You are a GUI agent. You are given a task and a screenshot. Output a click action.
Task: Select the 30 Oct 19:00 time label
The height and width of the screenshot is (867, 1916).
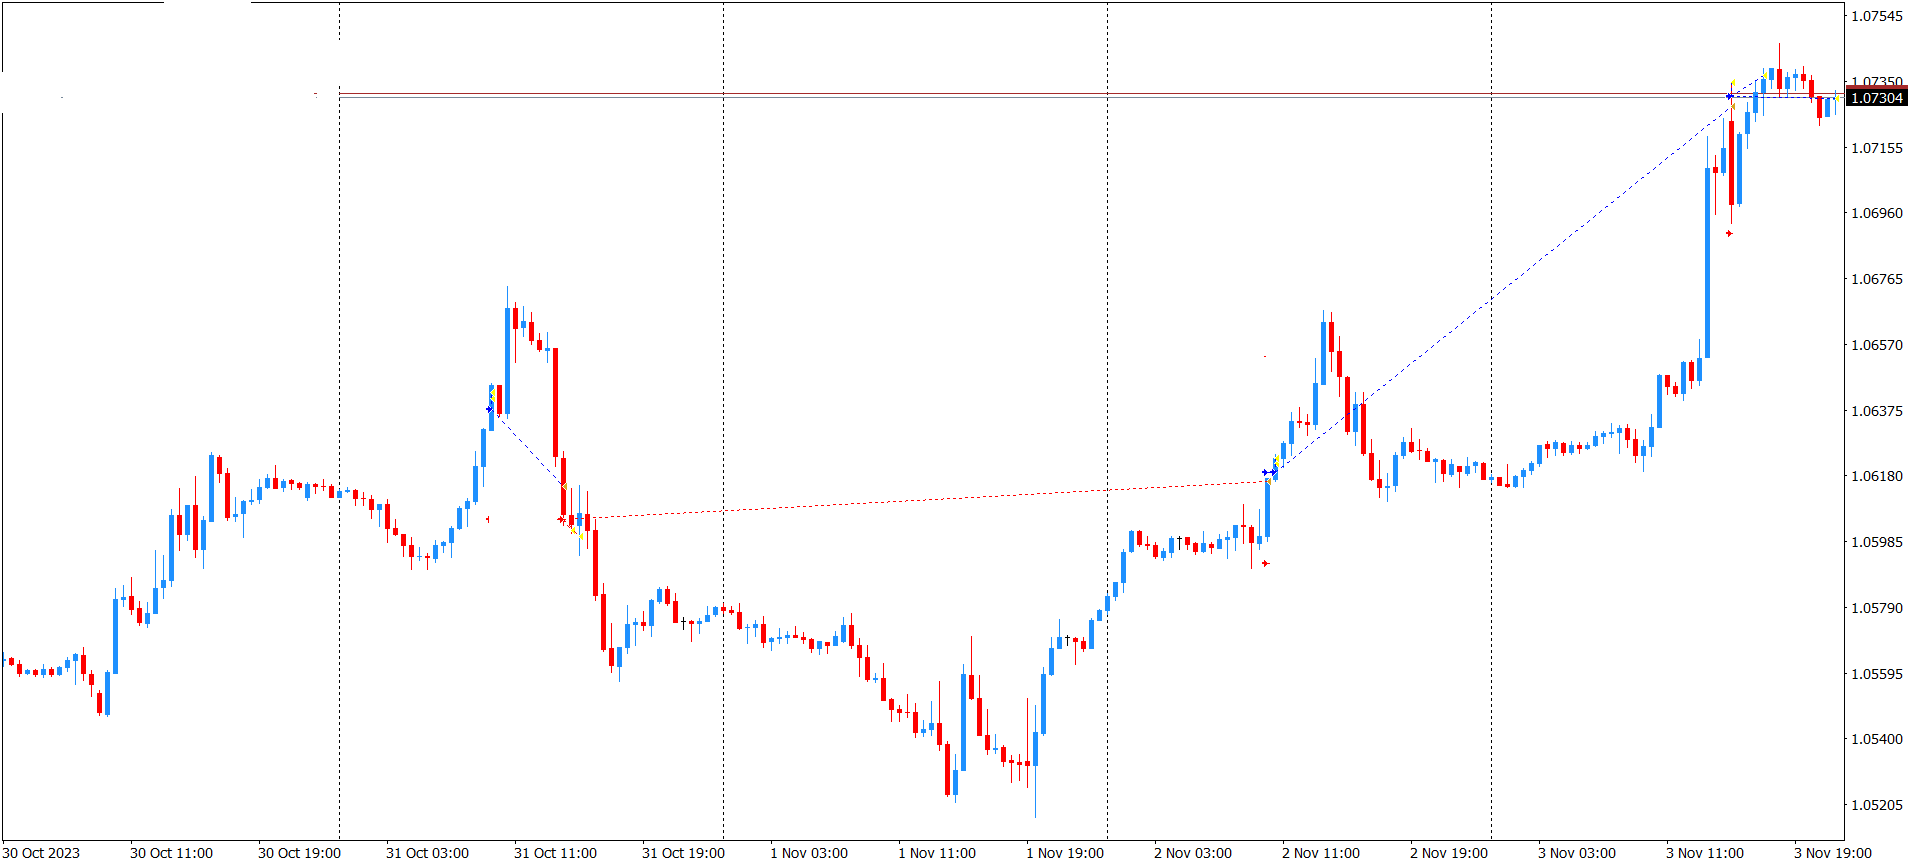tap(299, 853)
